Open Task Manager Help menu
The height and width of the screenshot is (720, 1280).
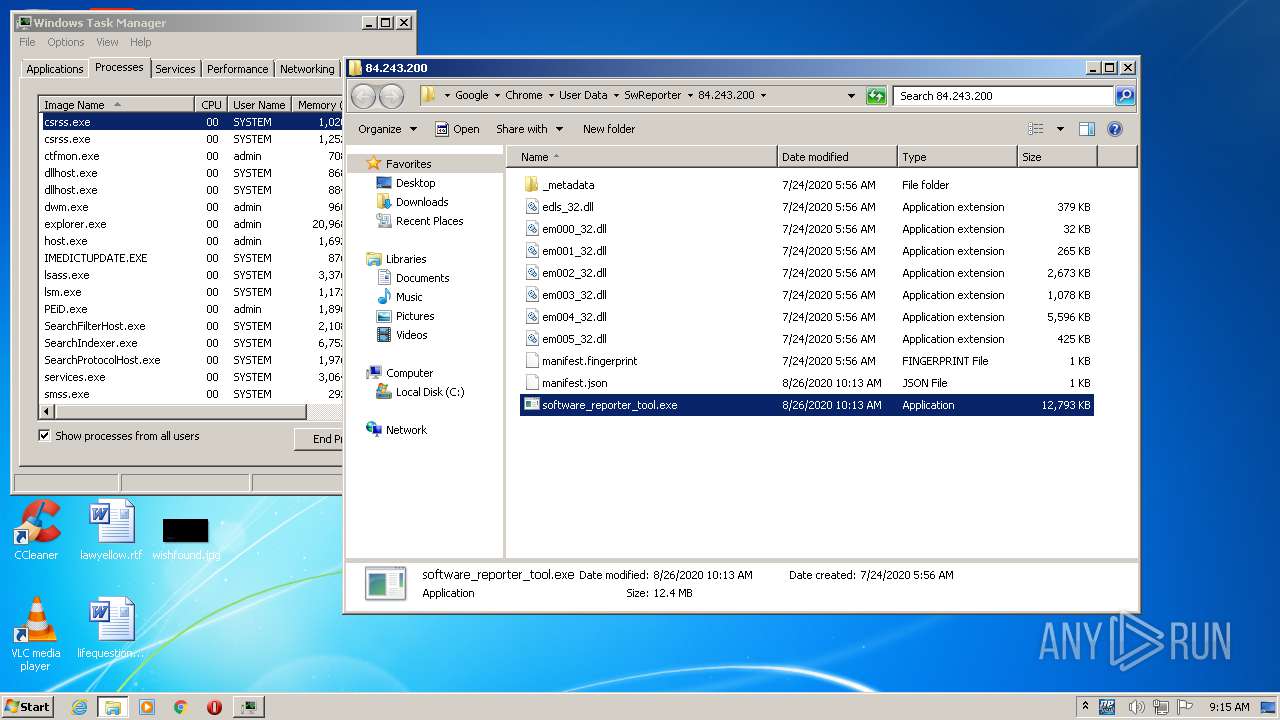[x=141, y=42]
